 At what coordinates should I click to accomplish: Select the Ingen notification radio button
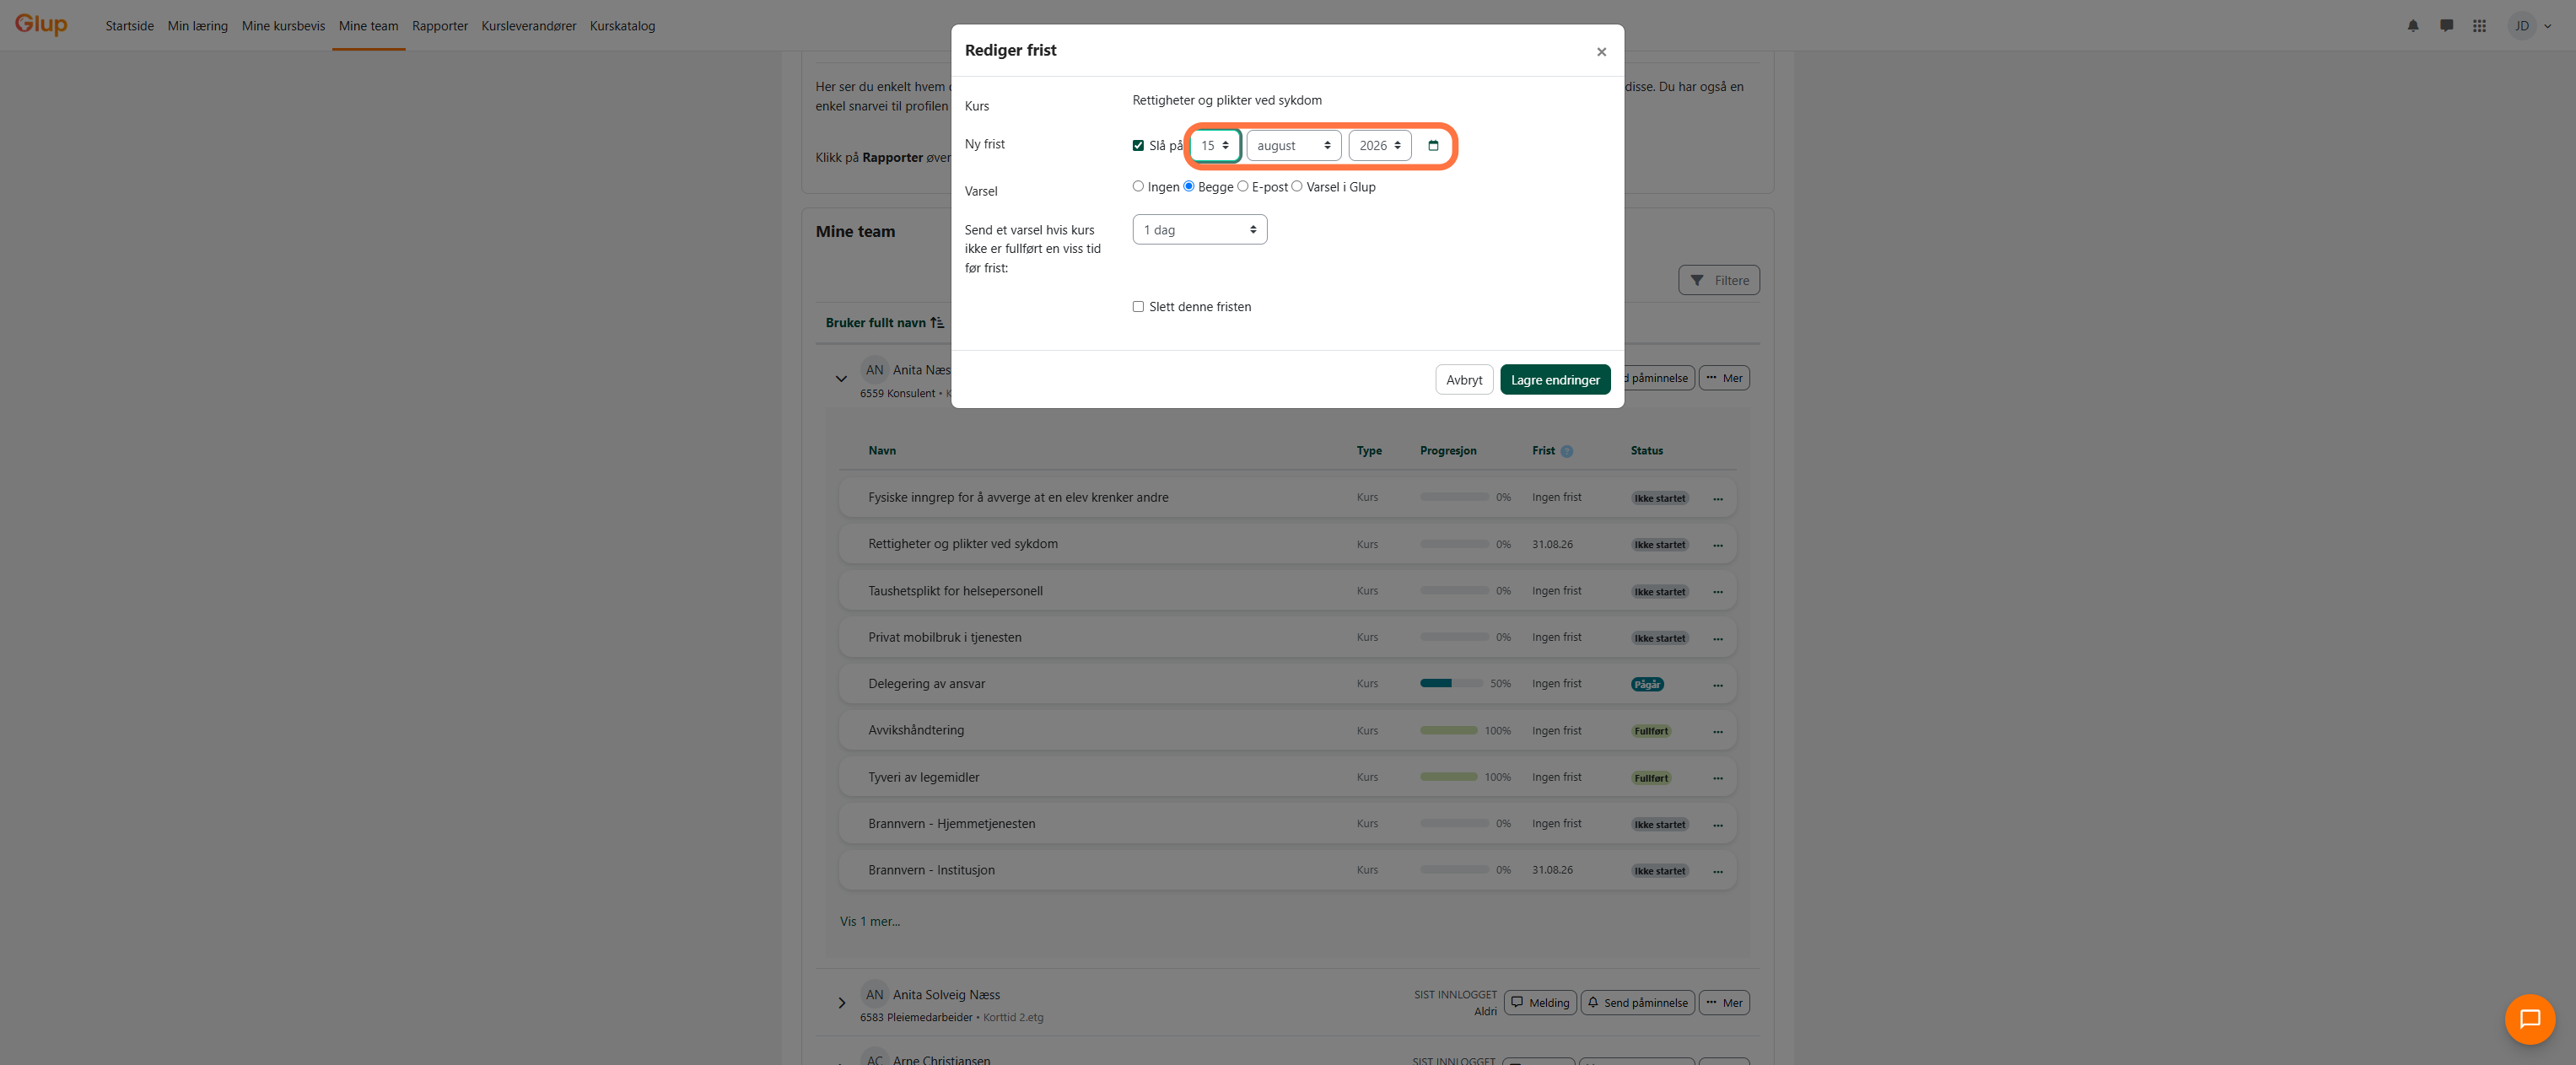click(x=1137, y=186)
